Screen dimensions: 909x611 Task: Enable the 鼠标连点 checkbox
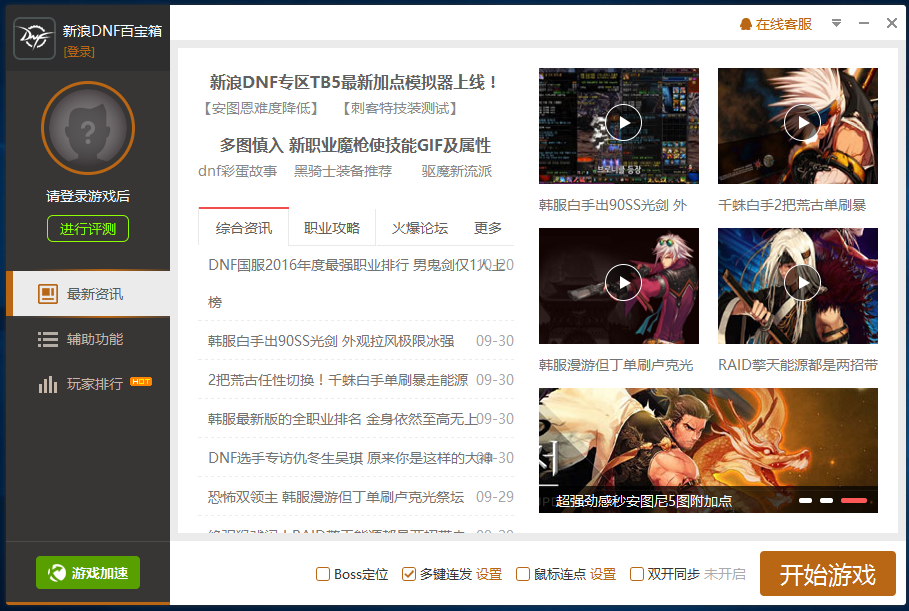point(522,574)
